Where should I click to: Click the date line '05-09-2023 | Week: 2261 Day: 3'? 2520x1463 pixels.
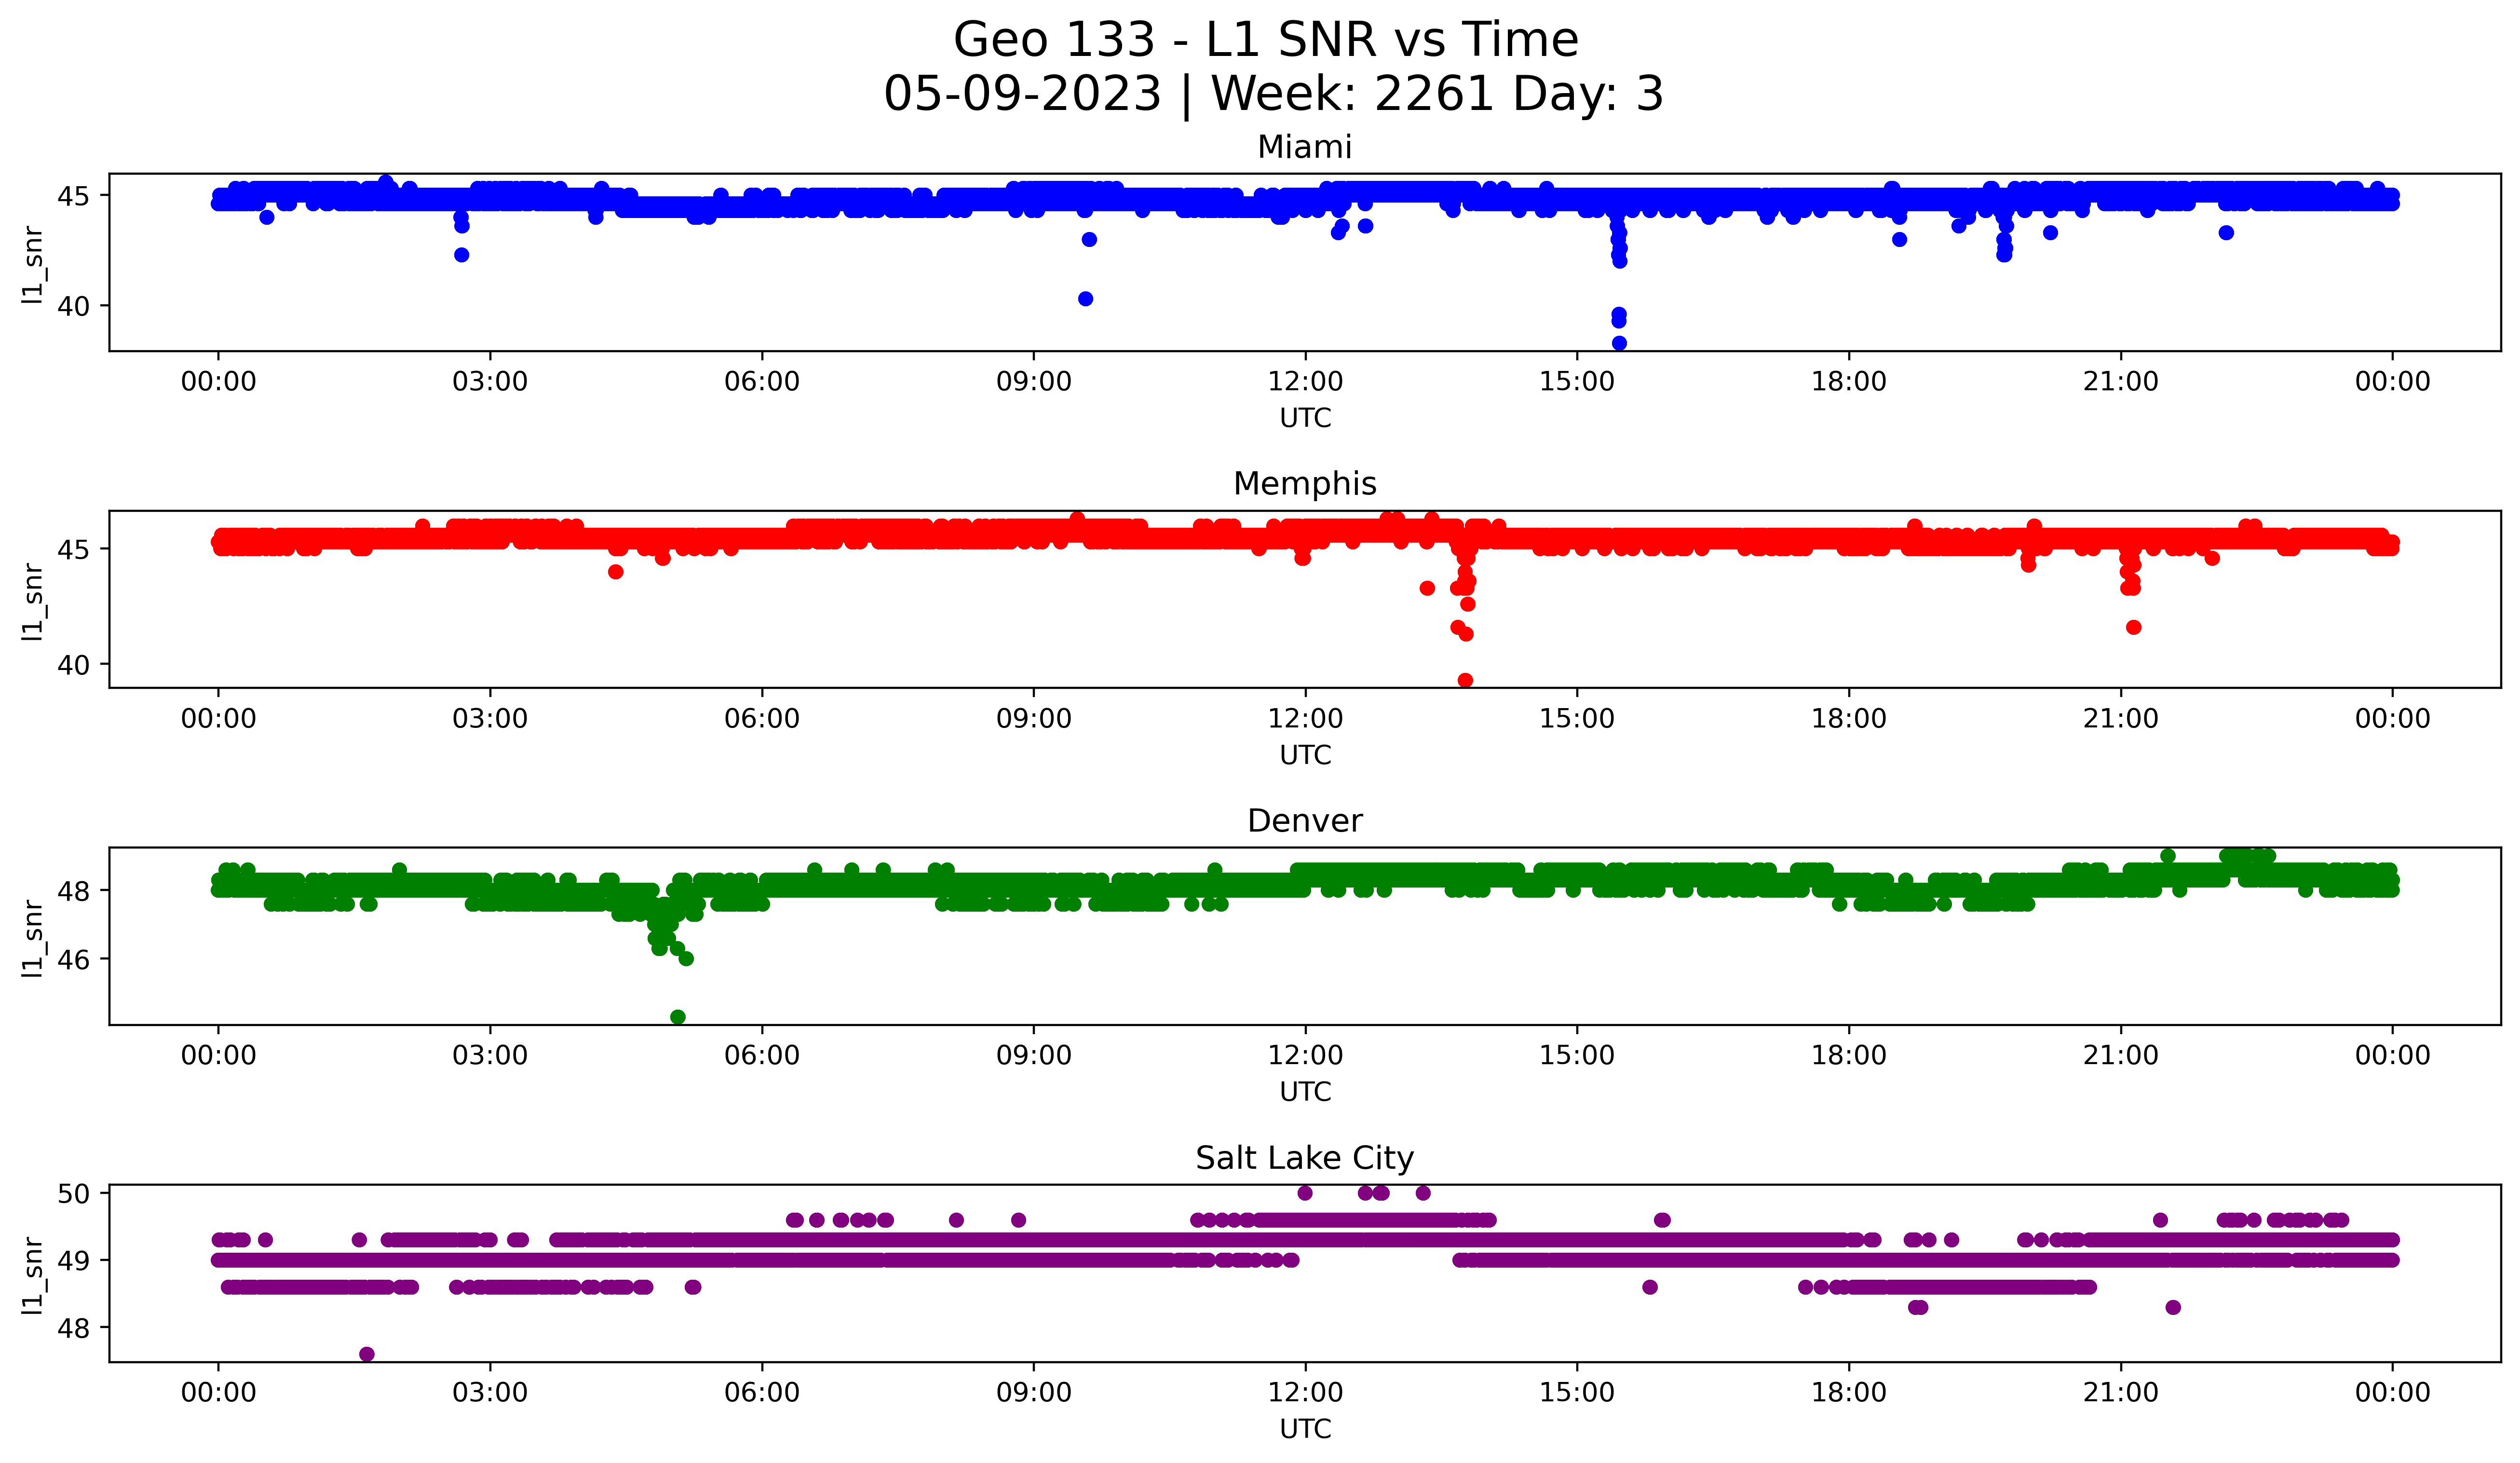pyautogui.click(x=1273, y=94)
